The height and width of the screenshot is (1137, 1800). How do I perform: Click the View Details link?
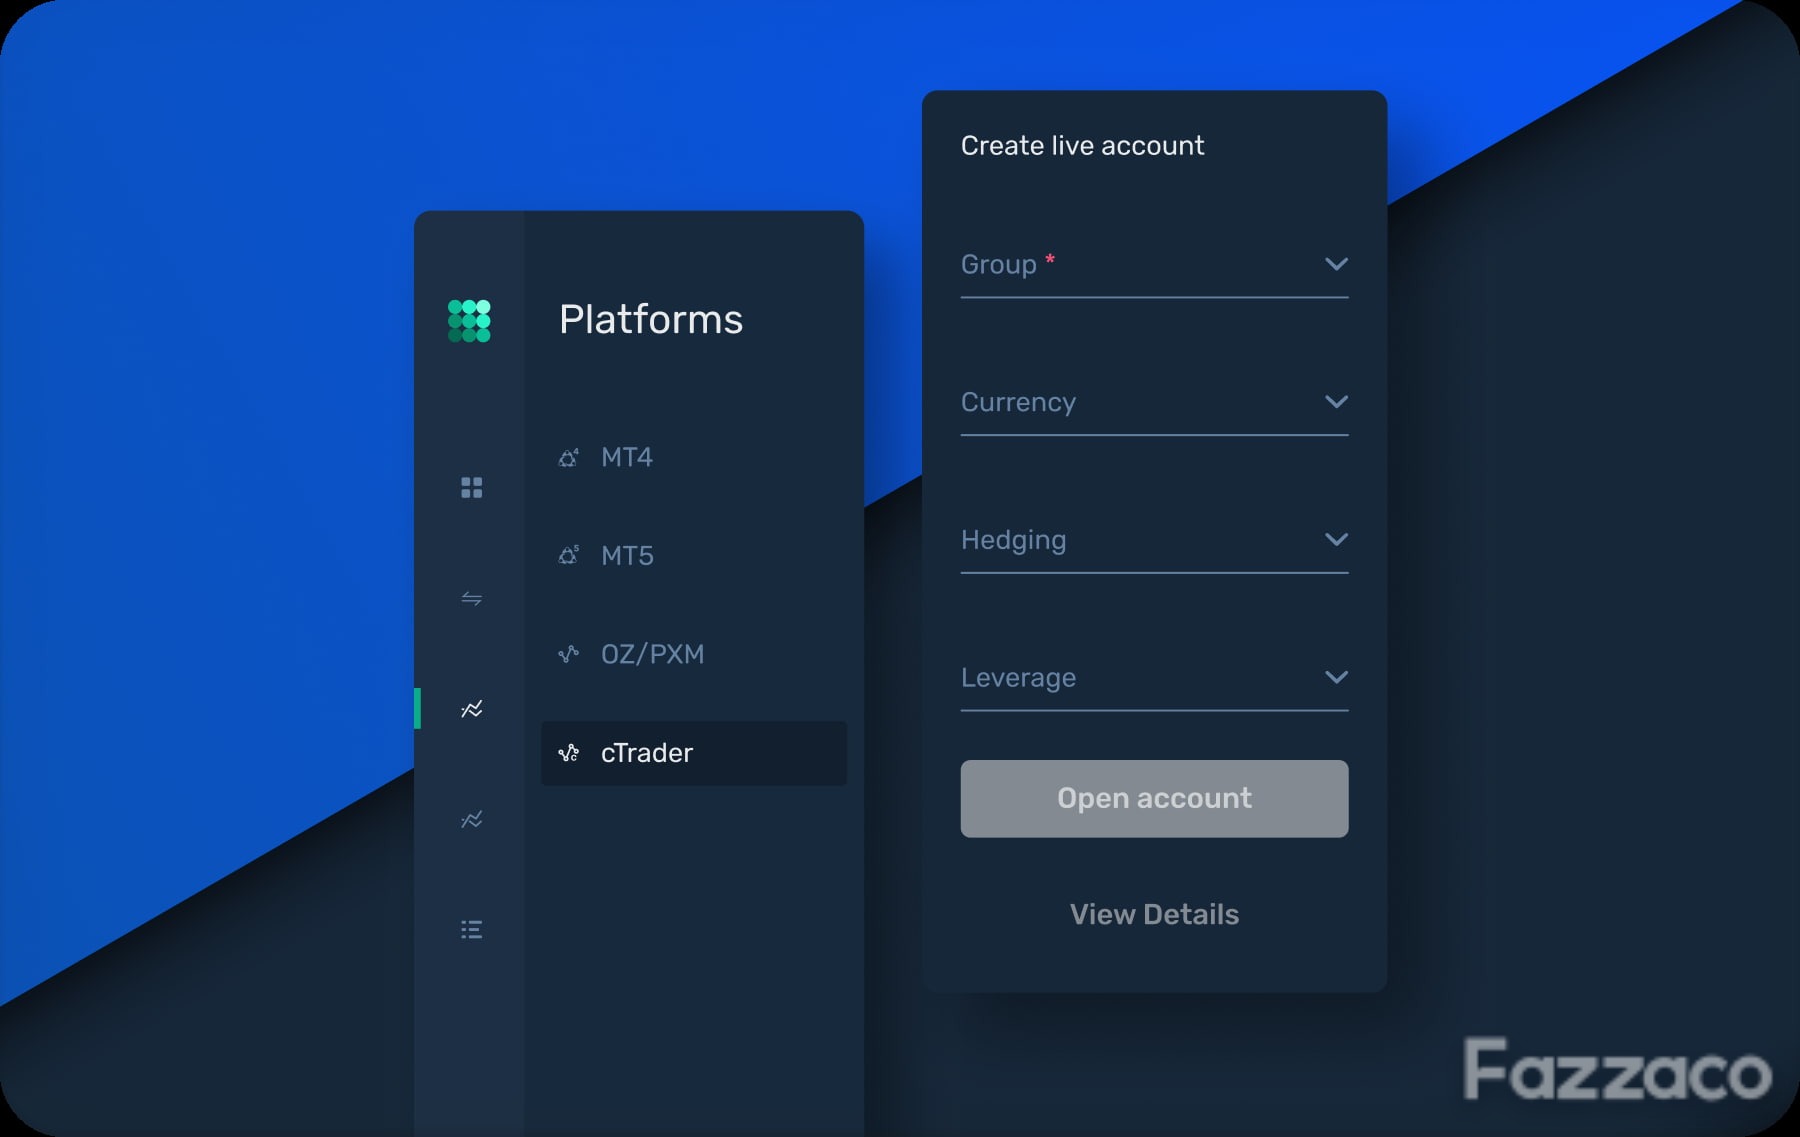tap(1154, 915)
